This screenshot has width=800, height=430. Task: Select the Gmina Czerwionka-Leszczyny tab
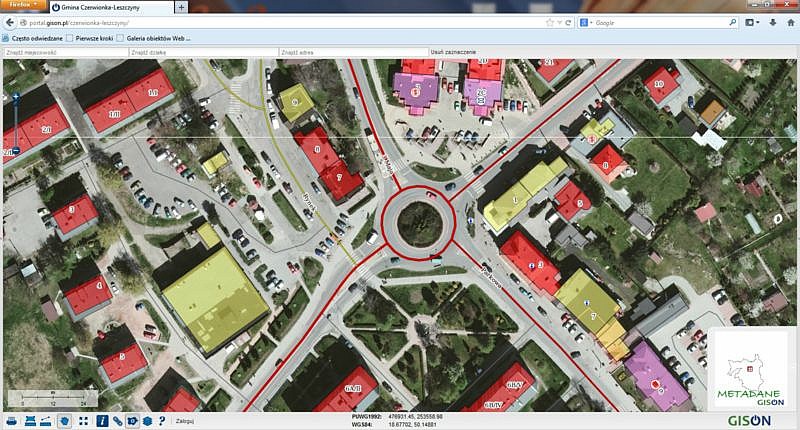(110, 7)
